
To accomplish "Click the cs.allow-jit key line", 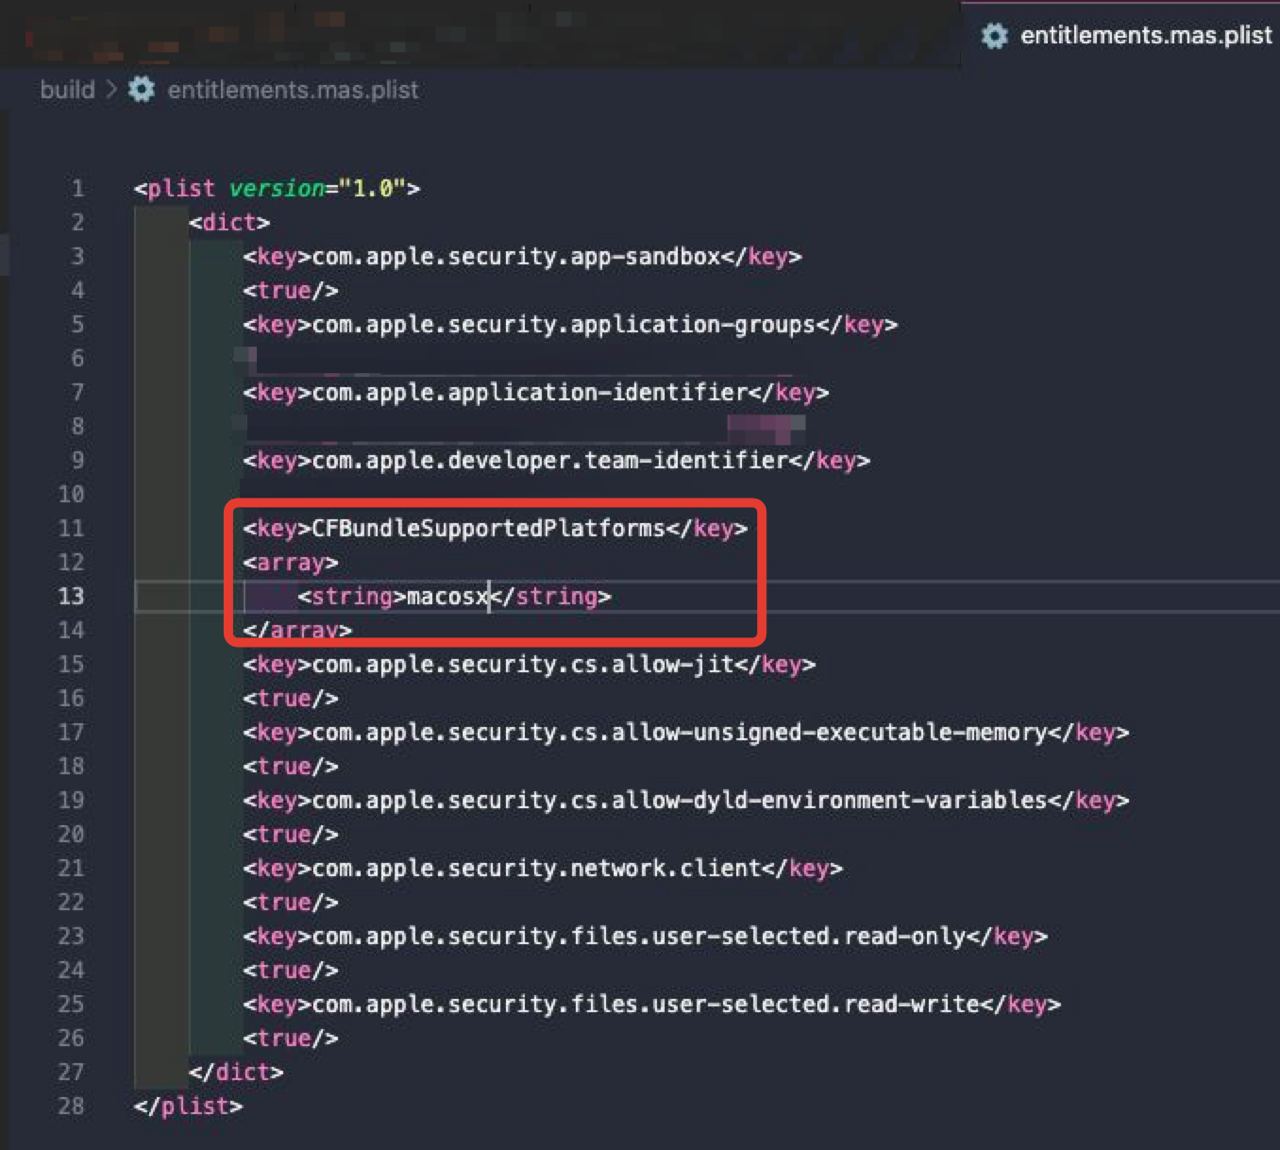I will (x=529, y=664).
